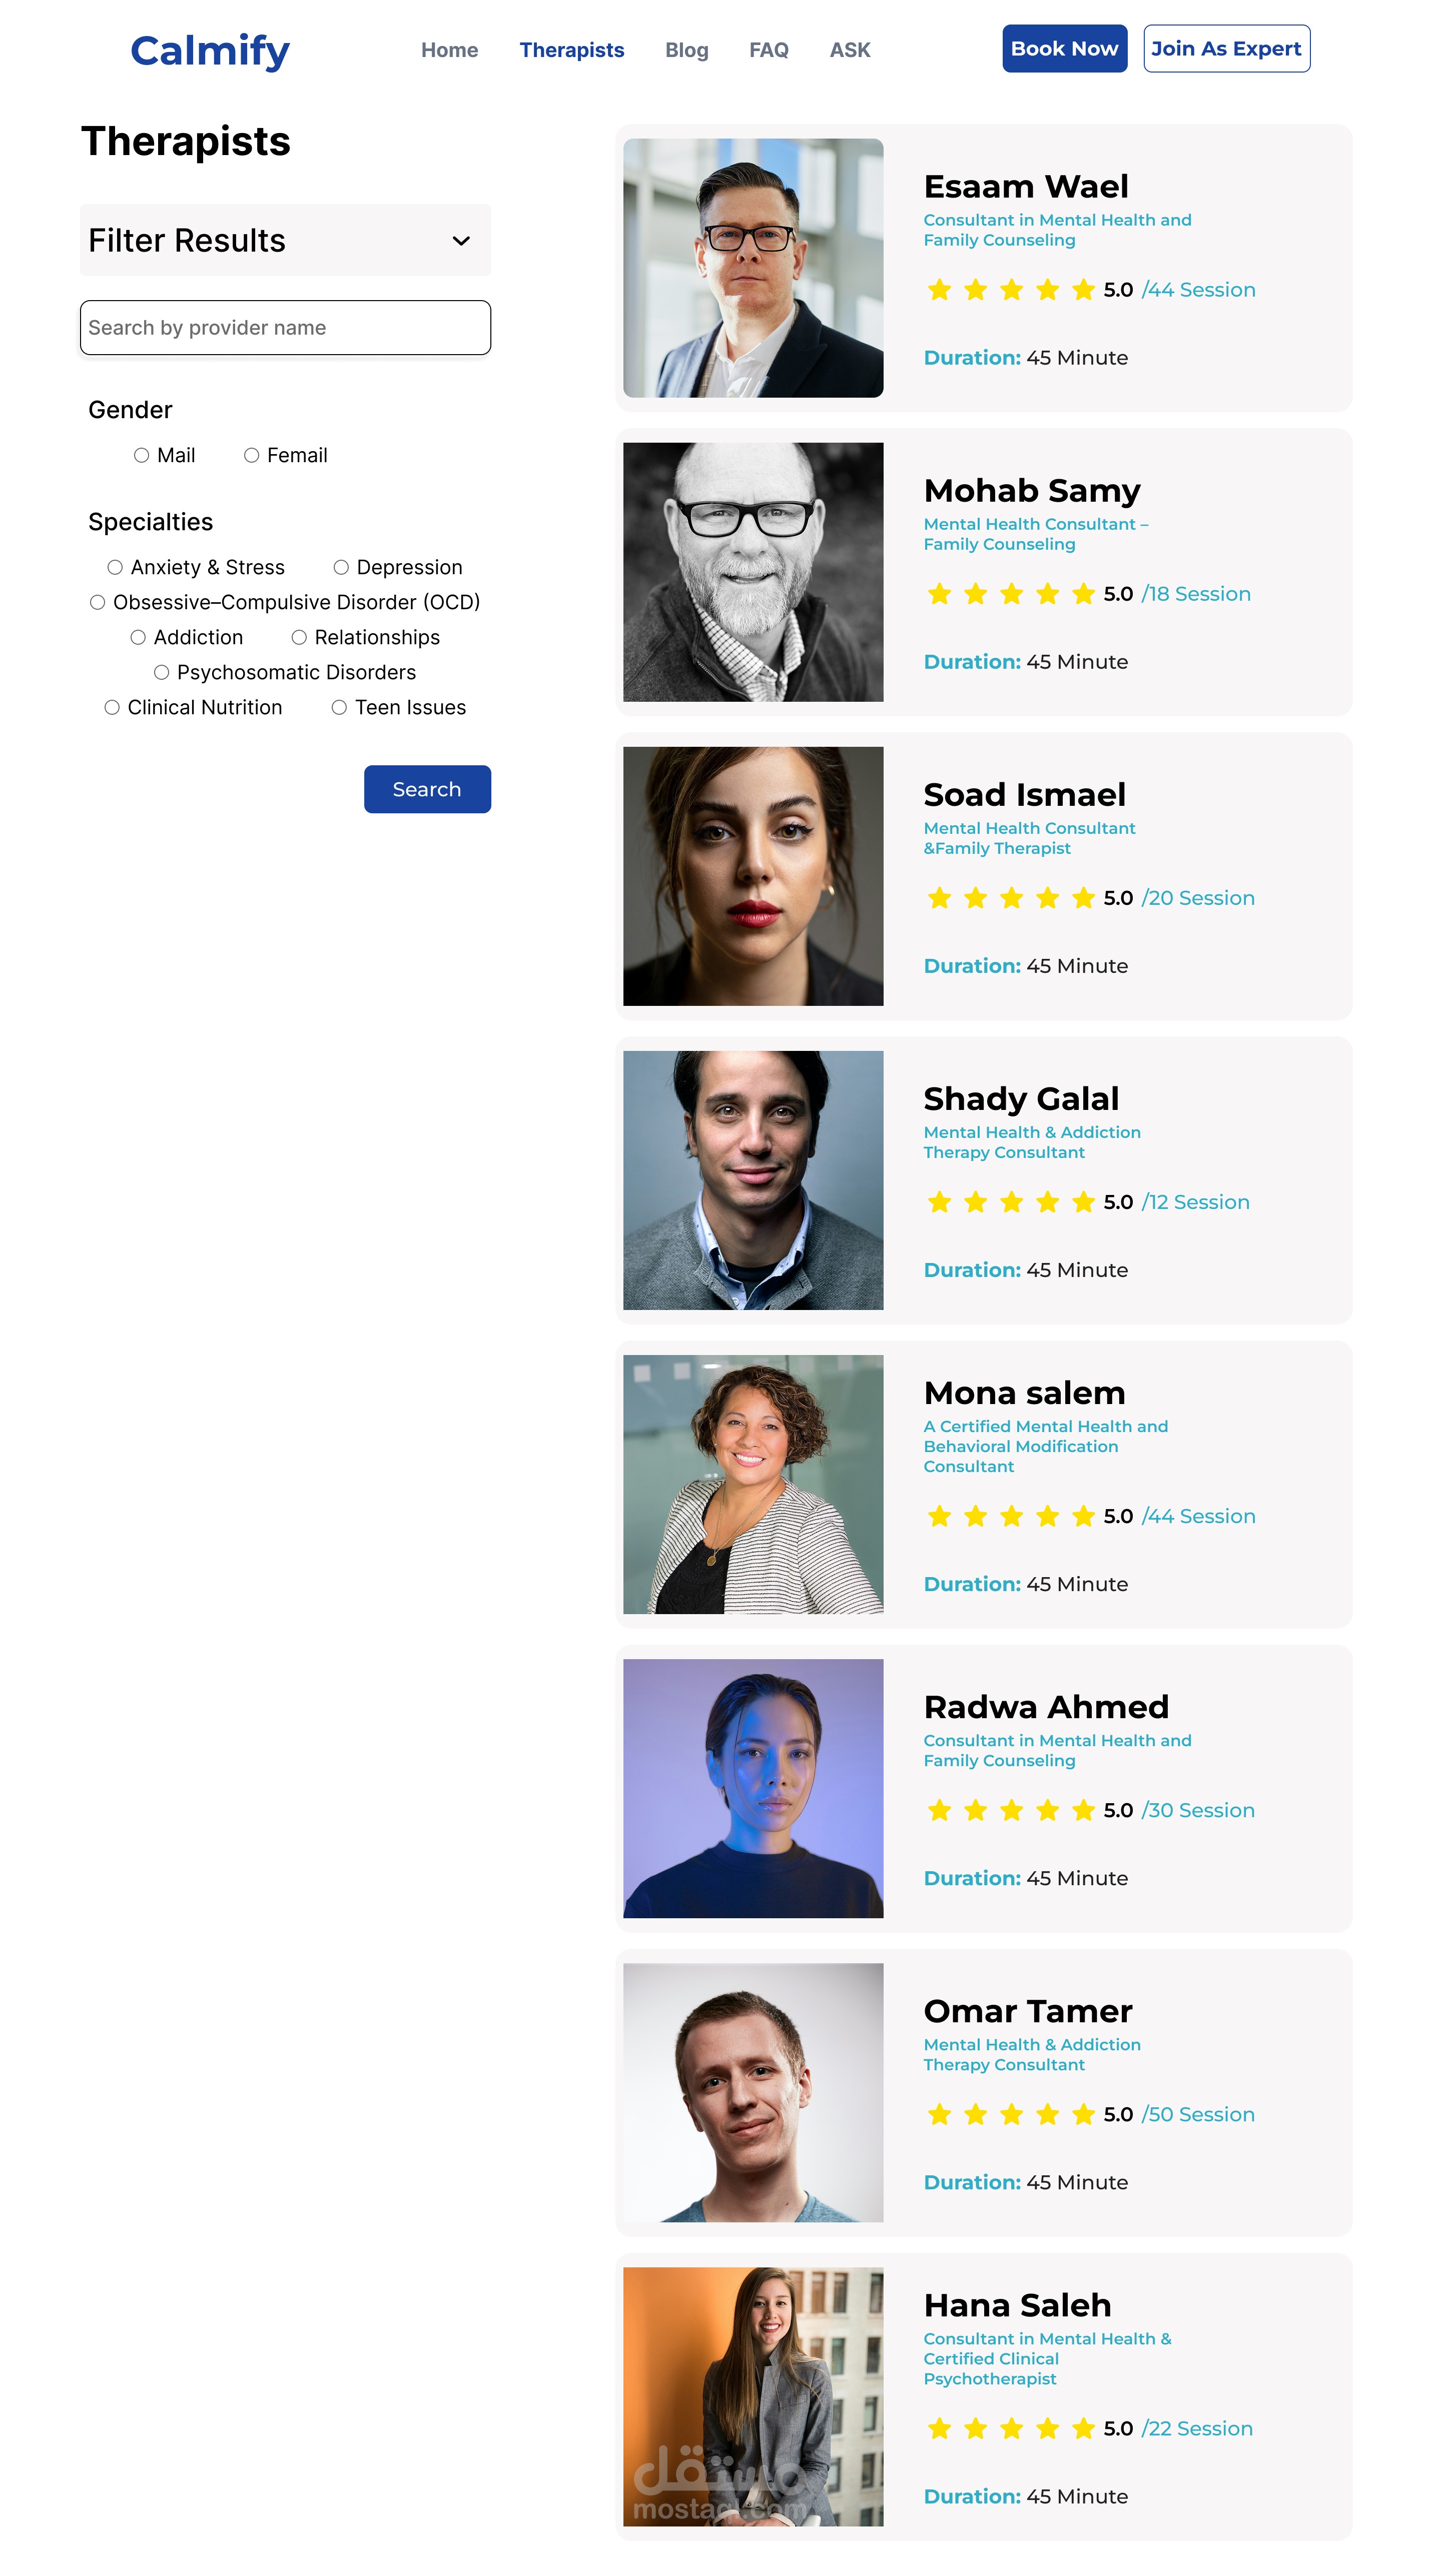Screen dimensions: 1441x2576
Task: Go to the Blog nav item
Action: point(686,50)
